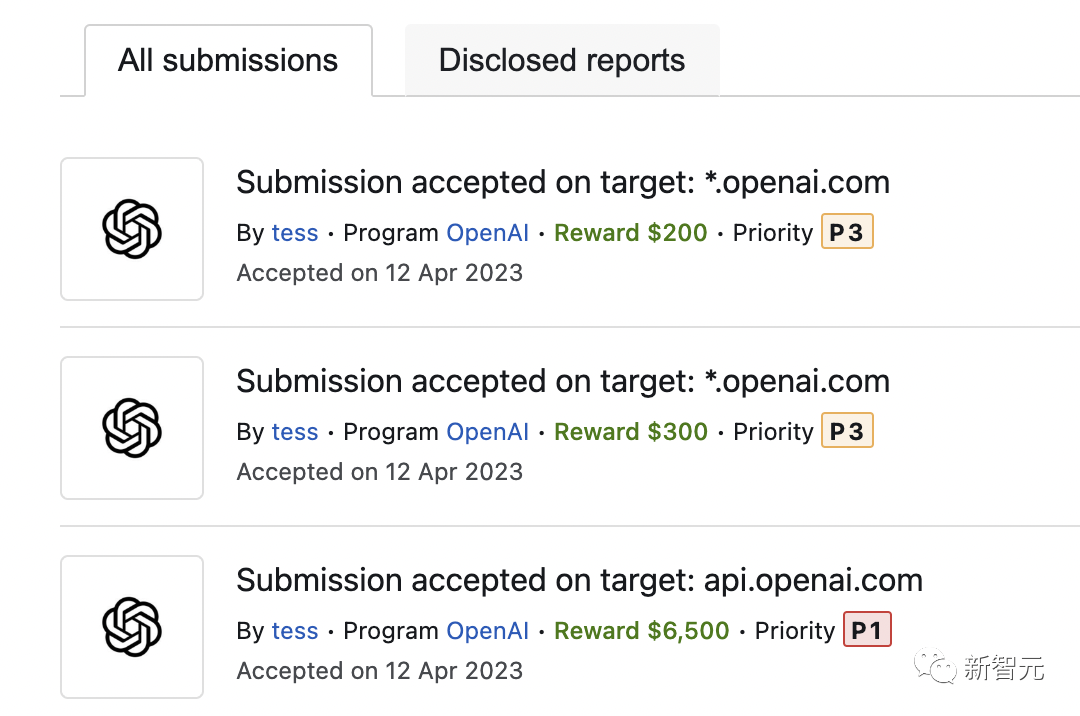Open tess profile link in $200 submission
The width and height of the screenshot is (1080, 716).
coord(295,233)
